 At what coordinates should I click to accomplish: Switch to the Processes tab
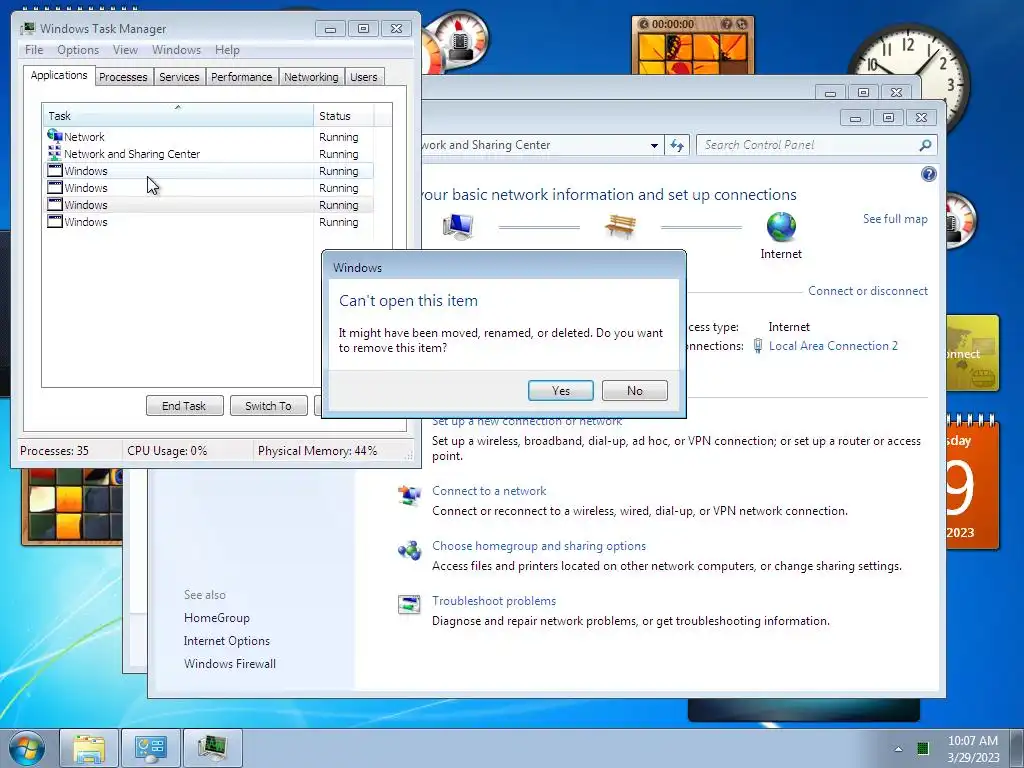pos(123,77)
